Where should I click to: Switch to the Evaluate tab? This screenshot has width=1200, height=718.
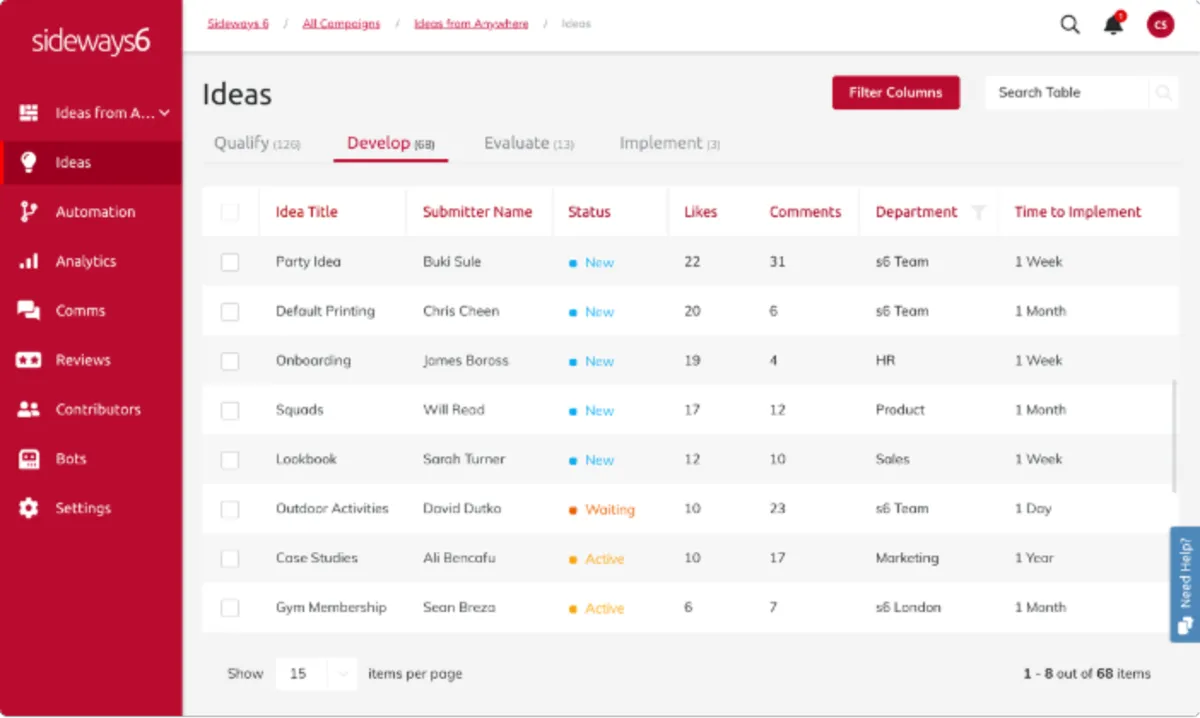point(529,143)
